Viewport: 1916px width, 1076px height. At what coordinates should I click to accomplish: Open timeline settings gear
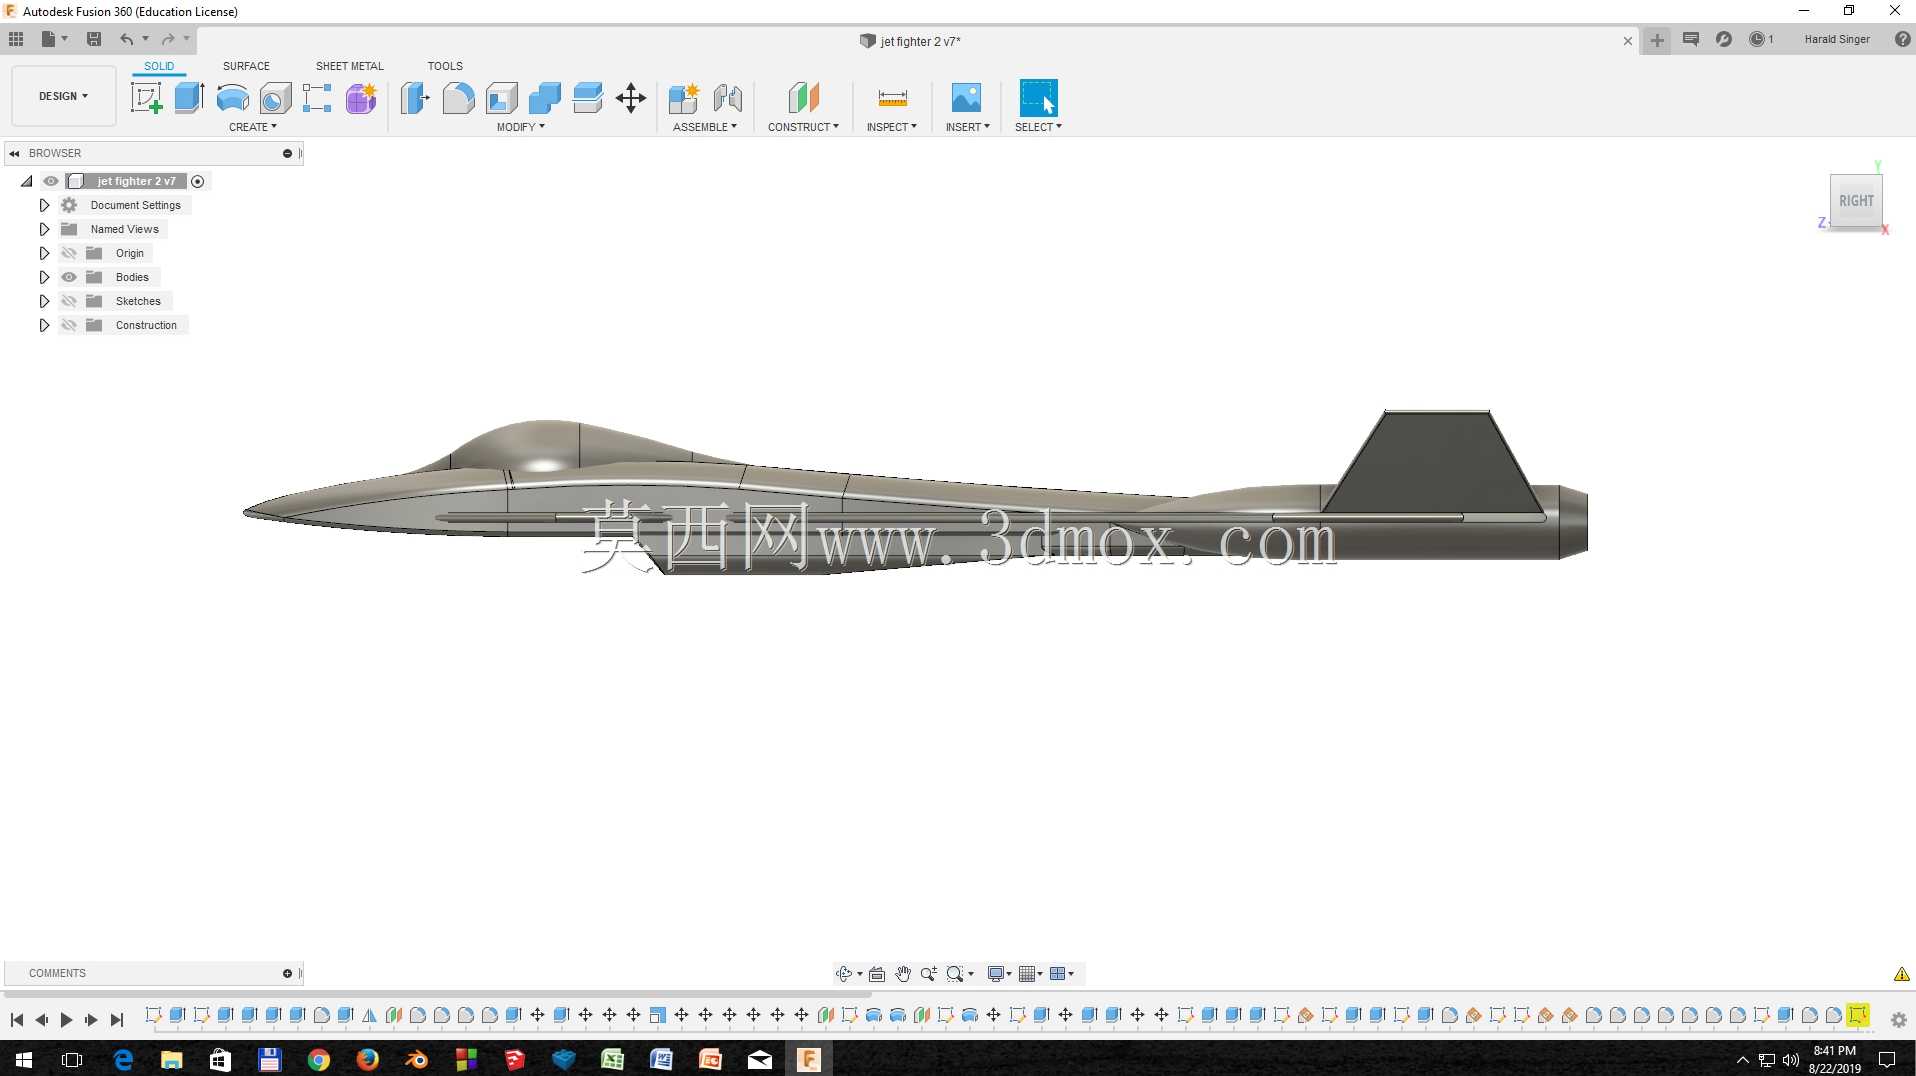1898,1020
